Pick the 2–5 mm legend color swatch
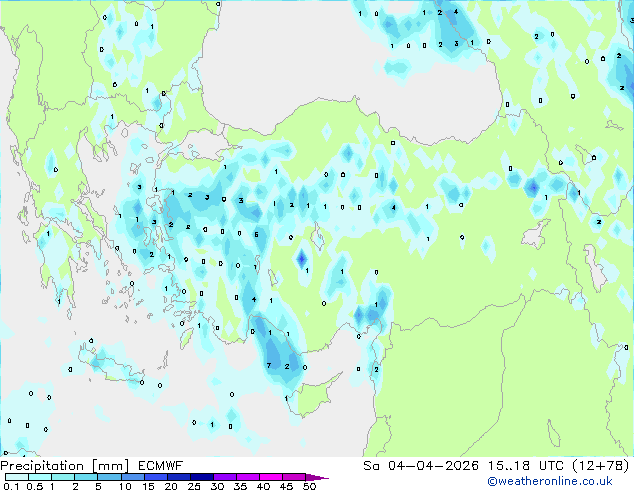 point(86,477)
